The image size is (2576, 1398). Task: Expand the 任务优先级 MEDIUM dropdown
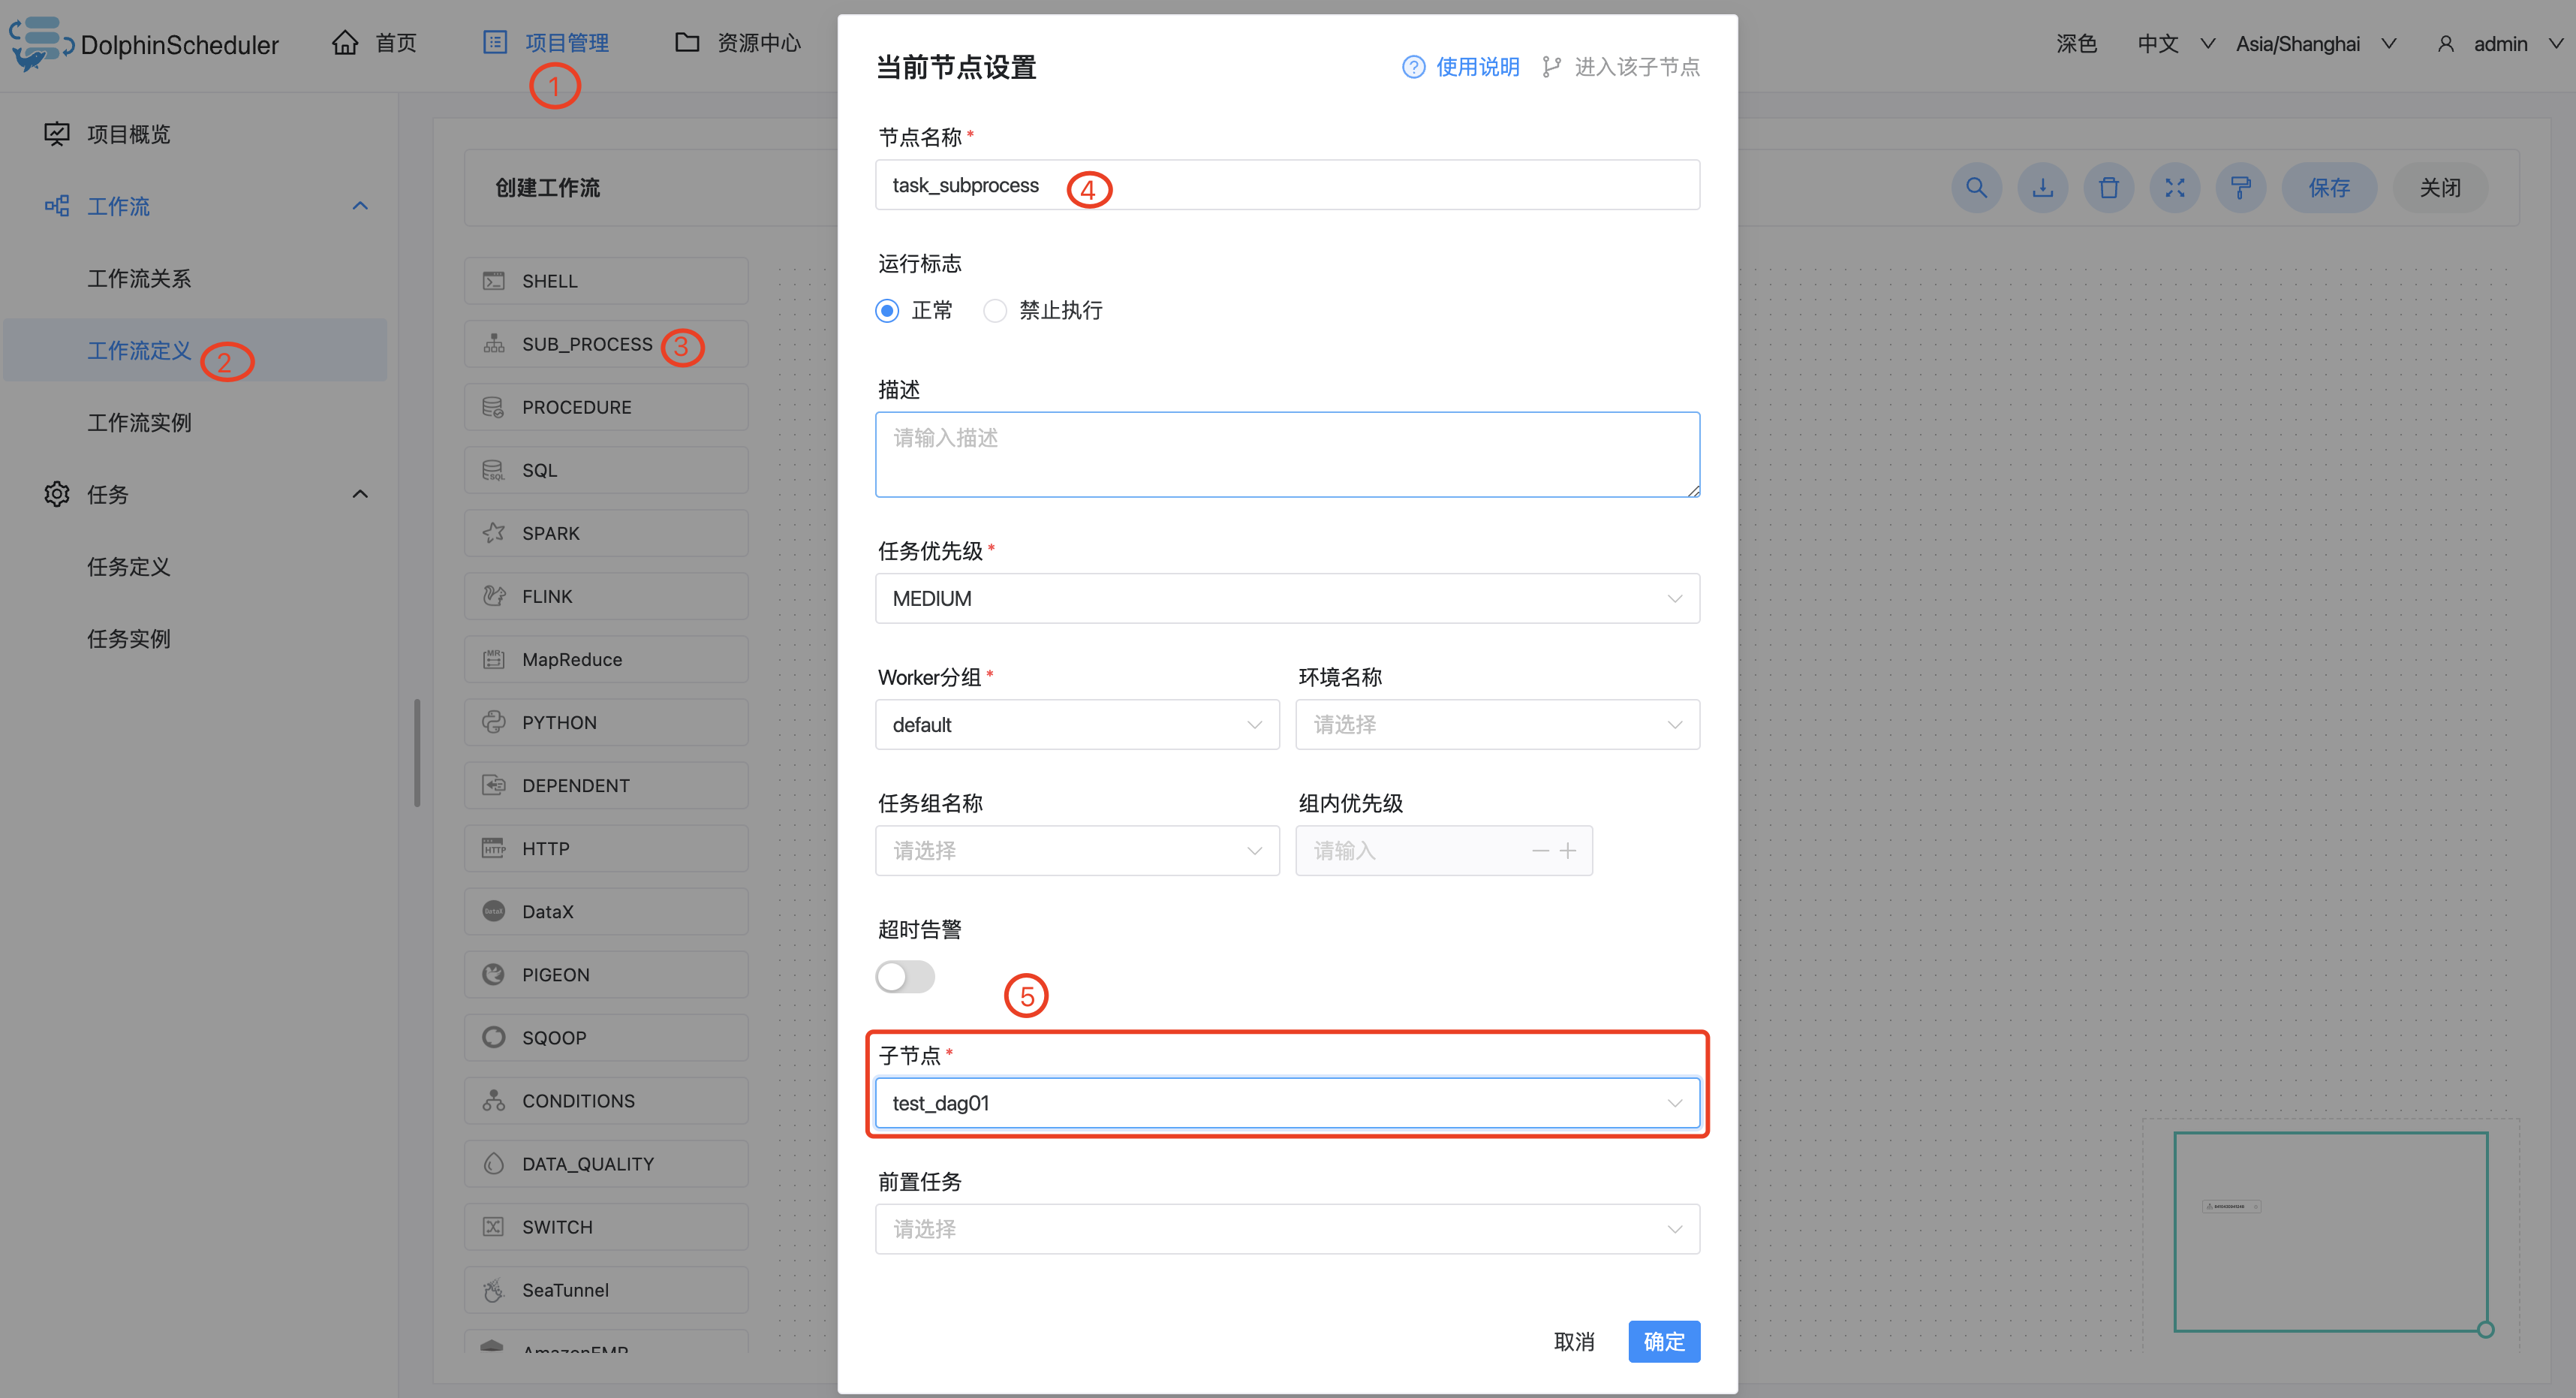(1286, 599)
